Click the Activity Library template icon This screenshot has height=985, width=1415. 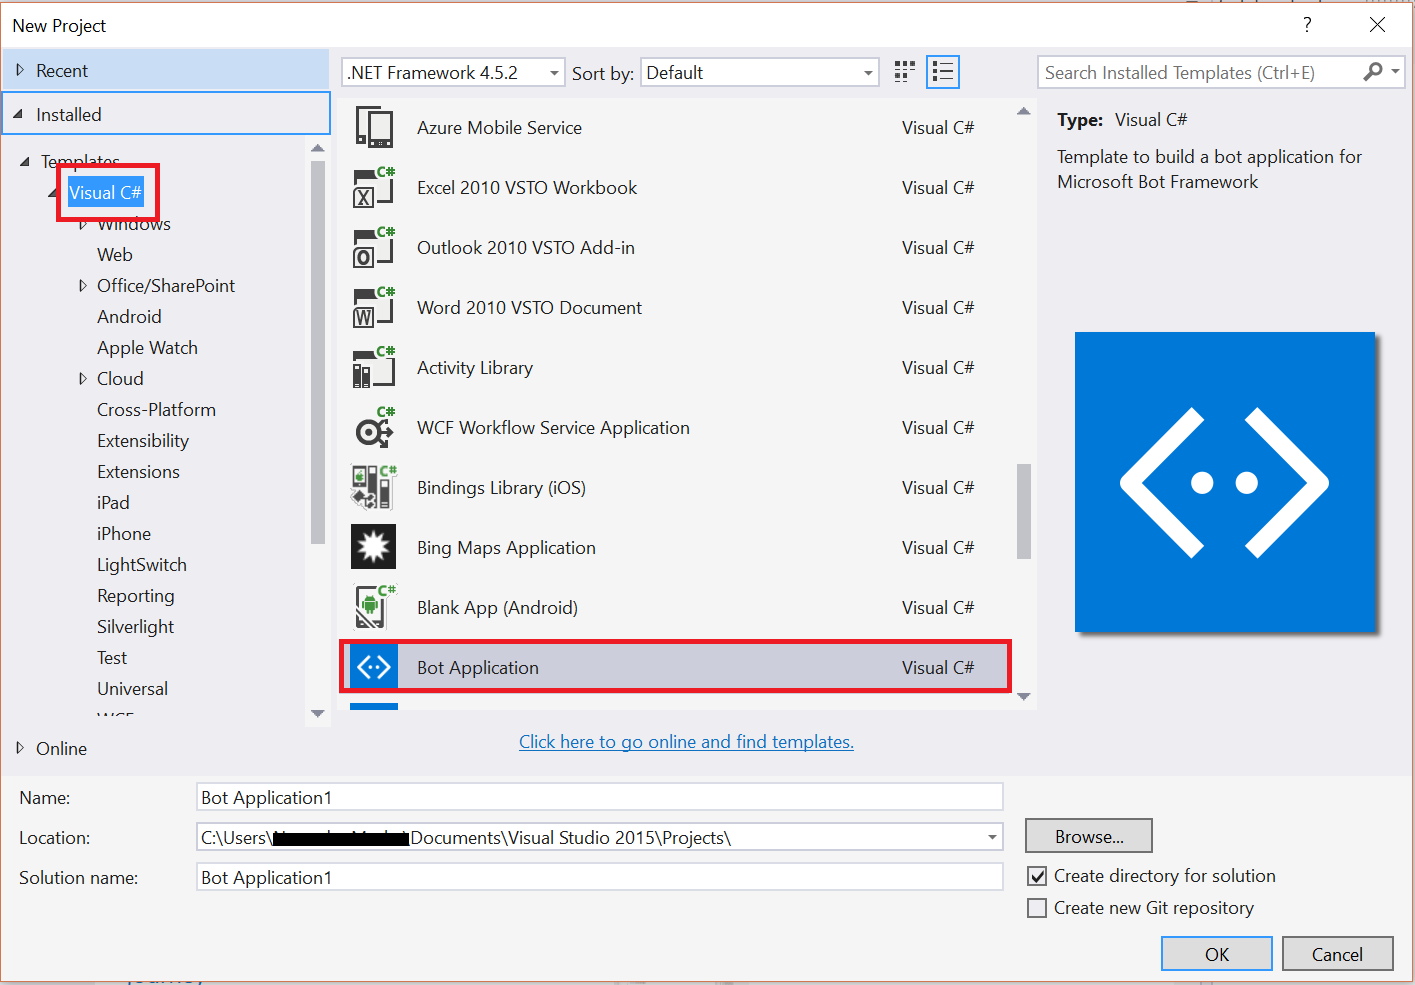[x=374, y=368]
